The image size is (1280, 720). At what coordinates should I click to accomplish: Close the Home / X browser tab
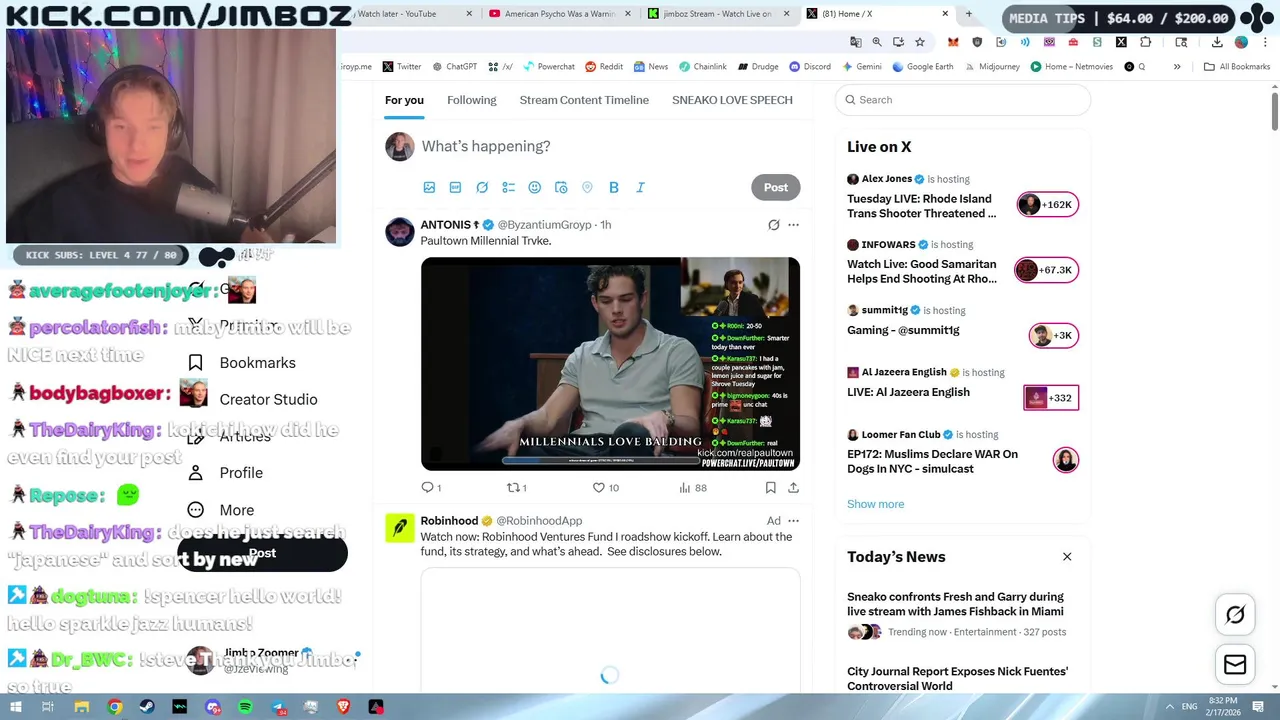click(x=945, y=14)
